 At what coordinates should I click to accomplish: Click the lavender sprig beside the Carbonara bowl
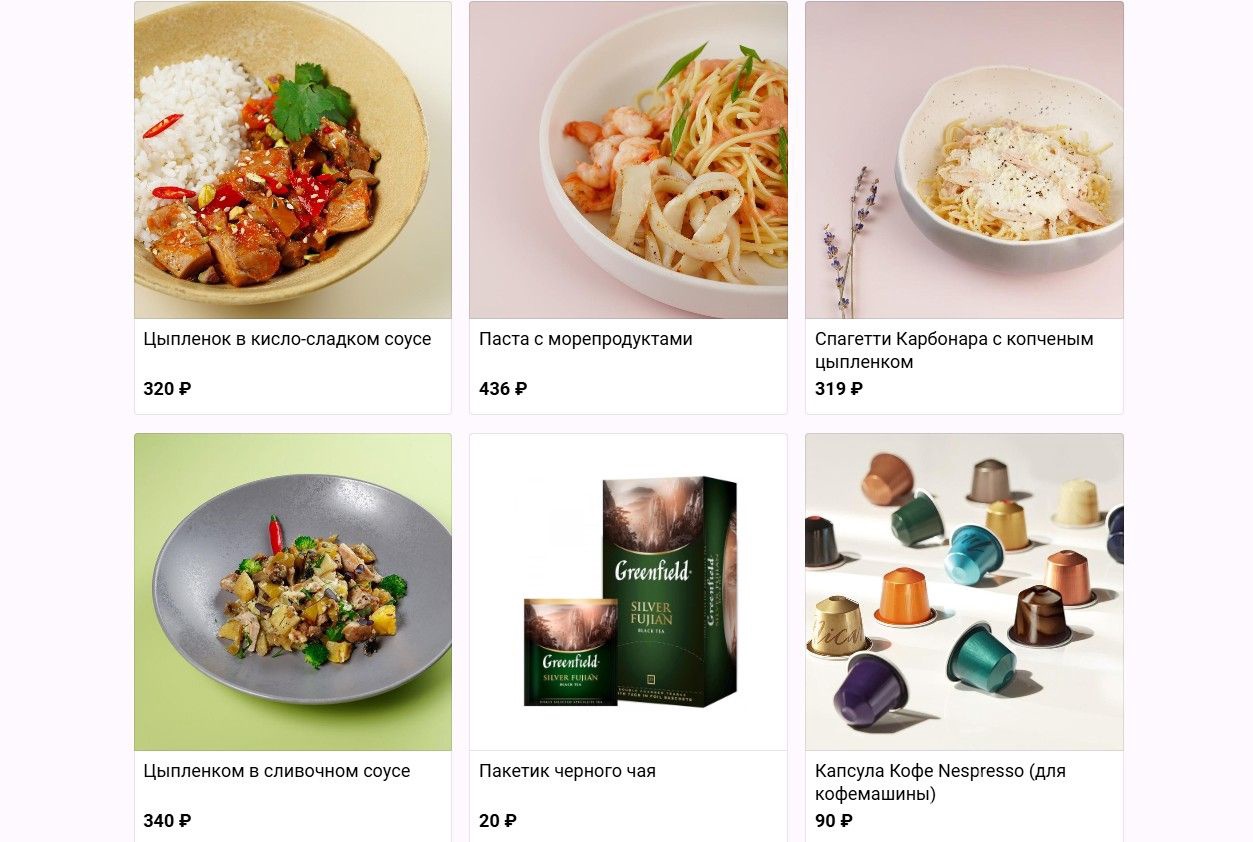850,241
